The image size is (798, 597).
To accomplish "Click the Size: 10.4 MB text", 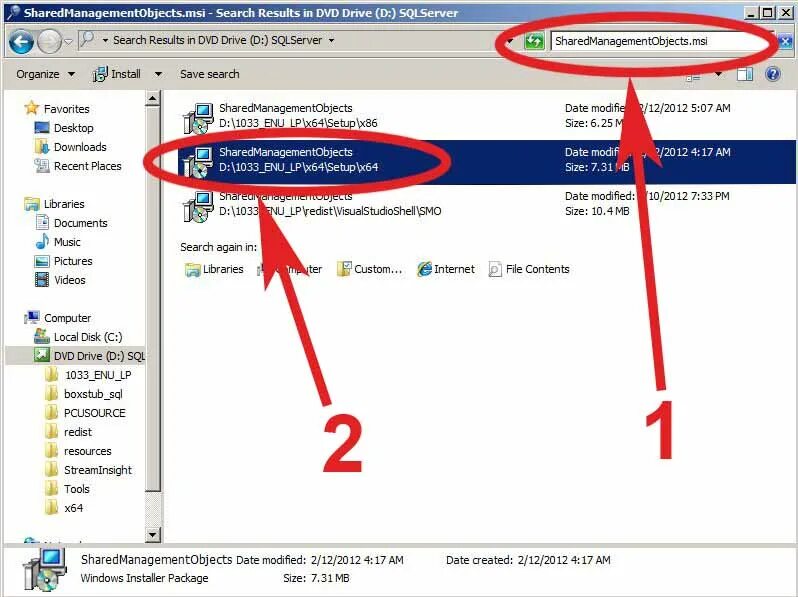I will (x=597, y=211).
